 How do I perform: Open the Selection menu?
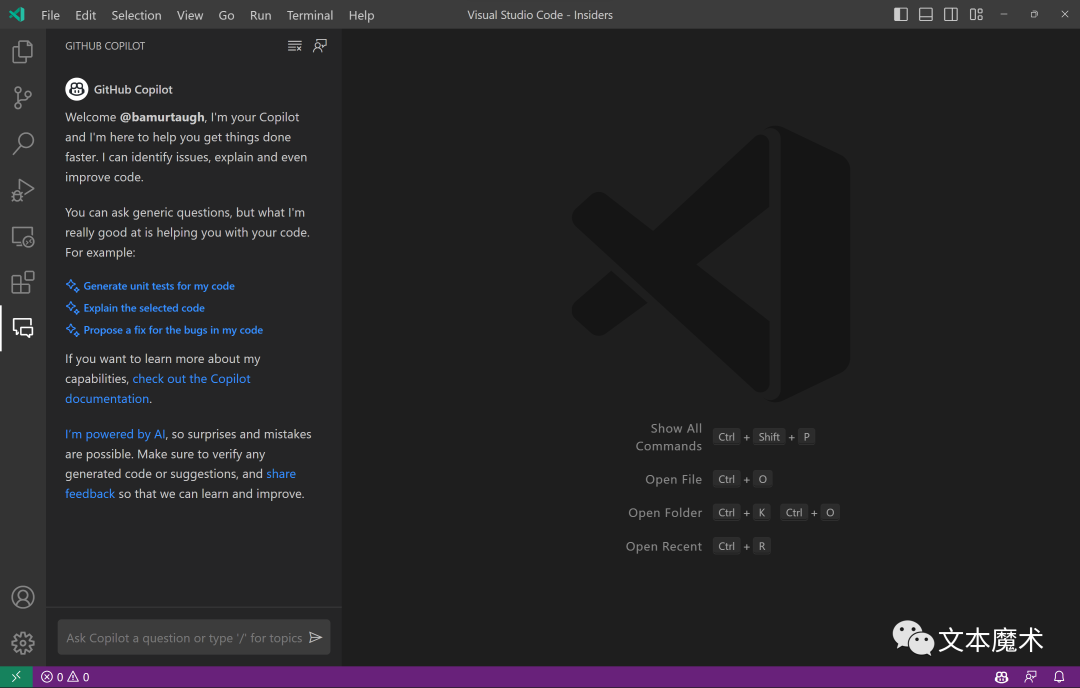136,15
